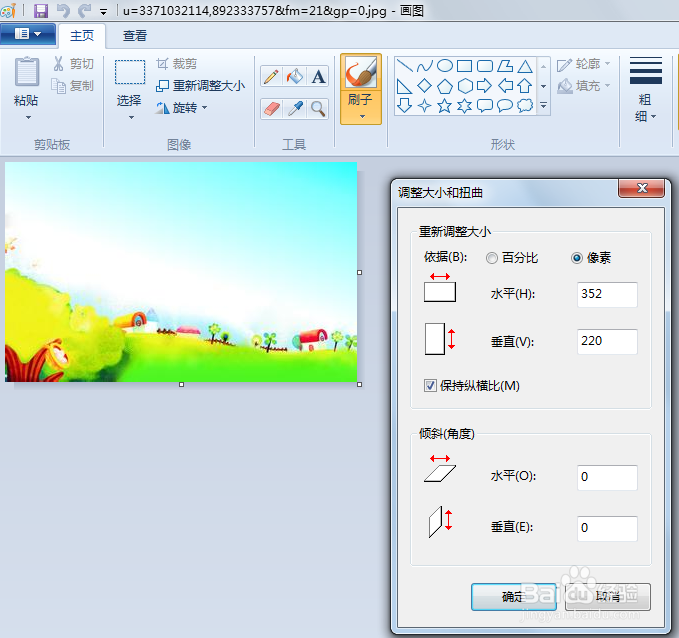Click the Cut (剪切) button

[x=73, y=64]
